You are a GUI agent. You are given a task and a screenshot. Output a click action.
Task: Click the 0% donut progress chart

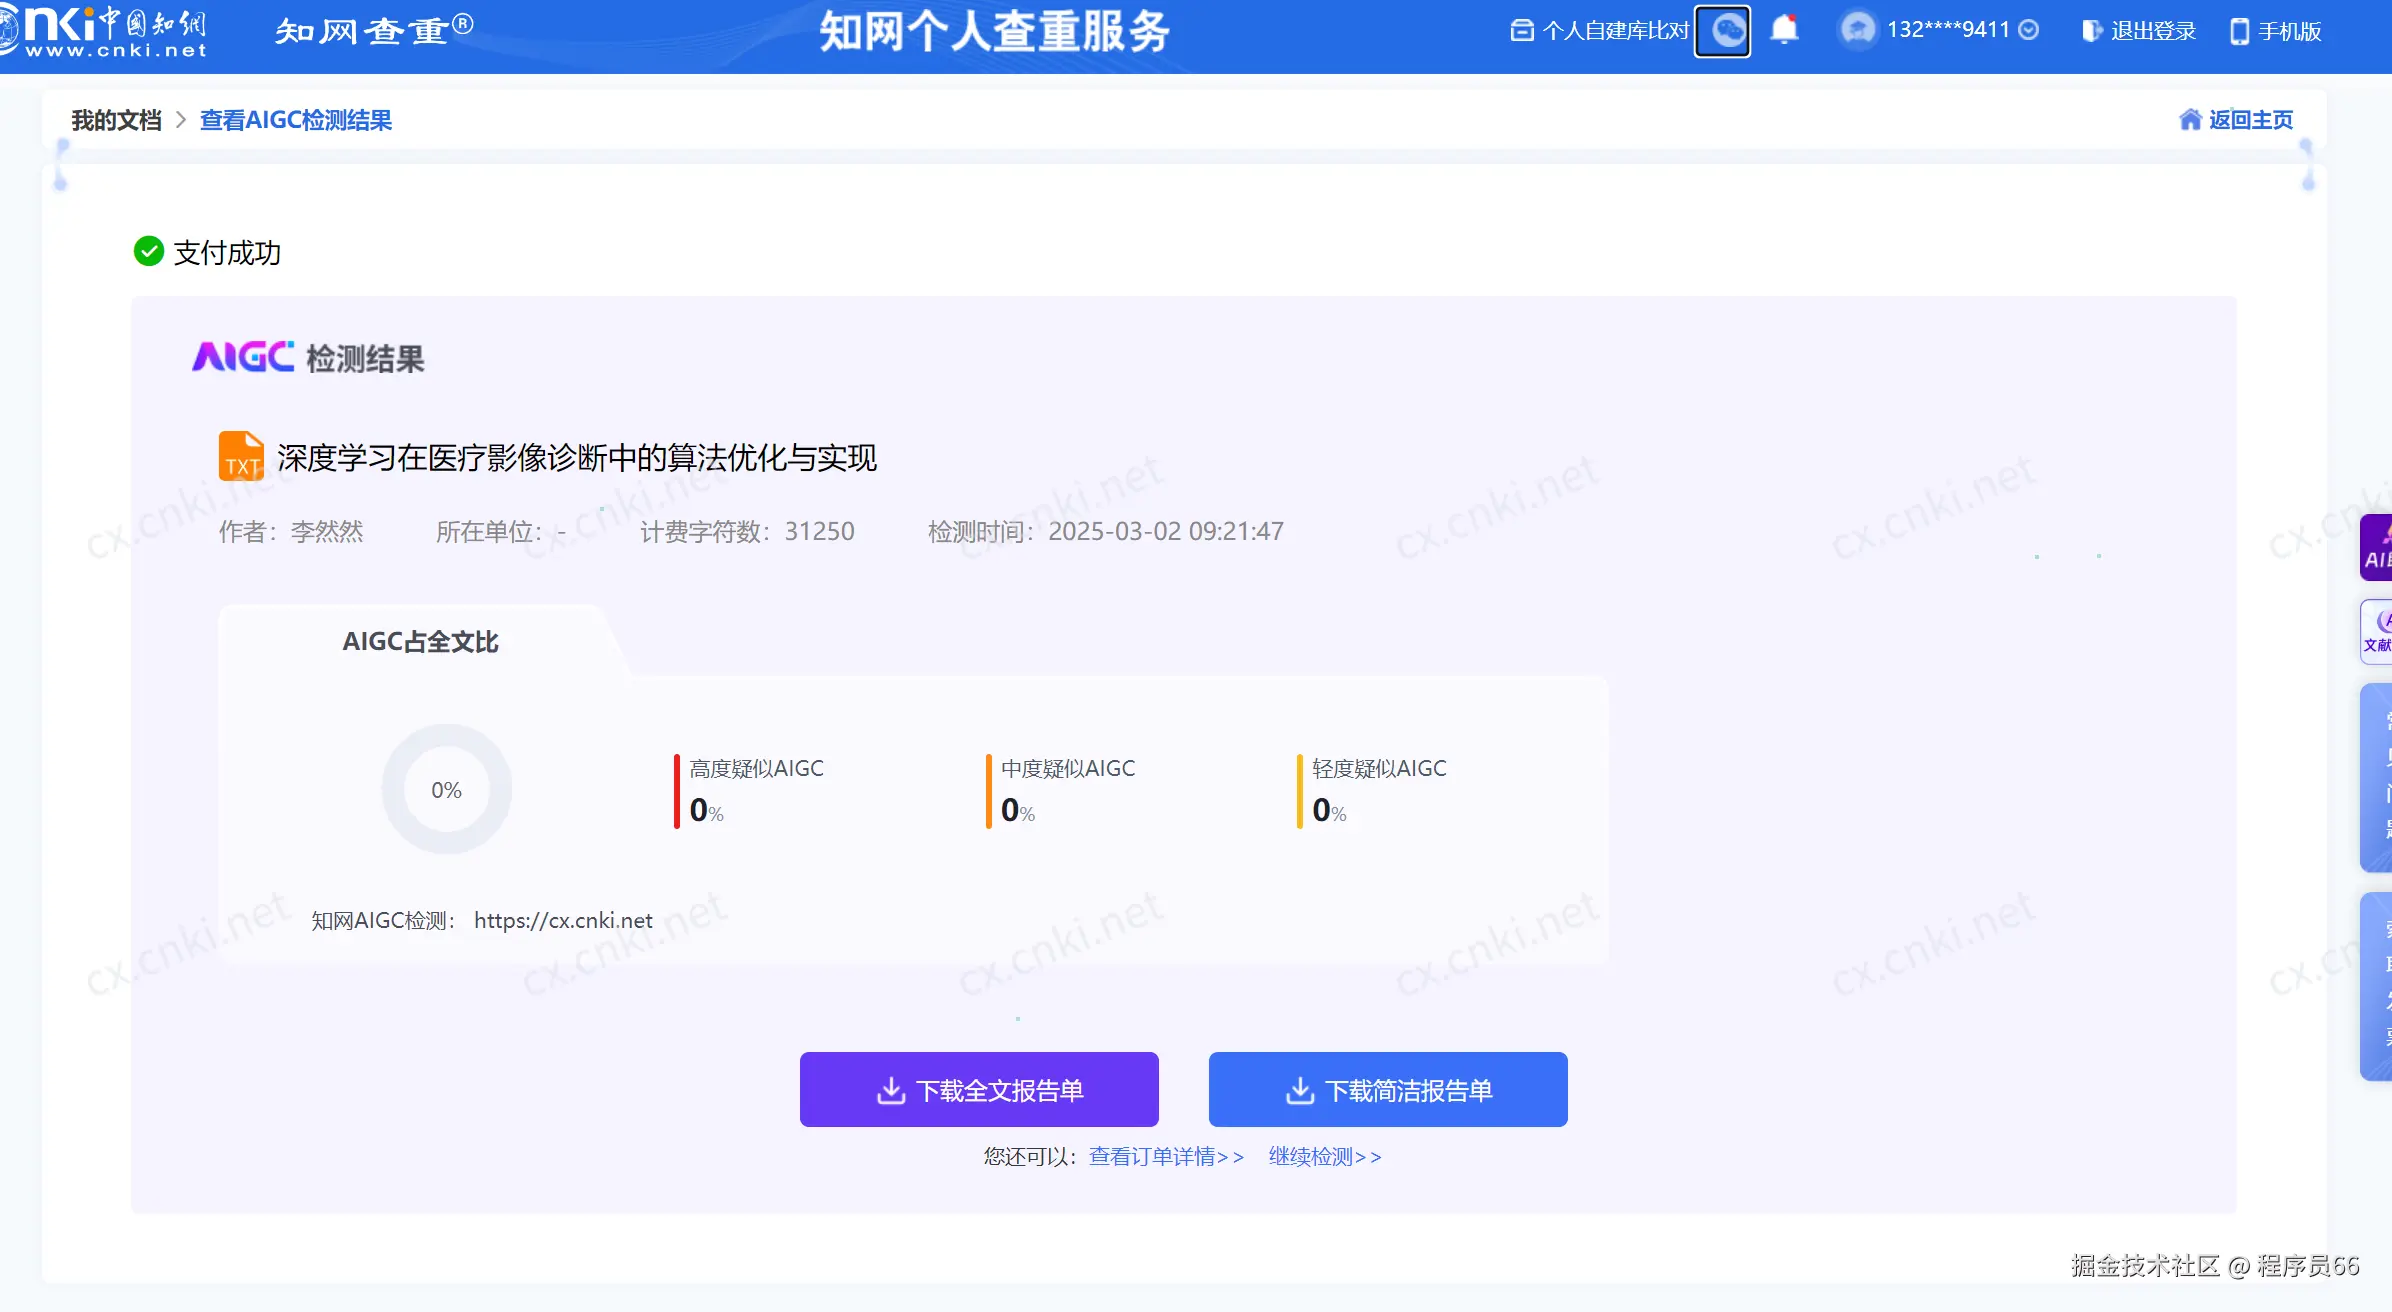[x=446, y=790]
